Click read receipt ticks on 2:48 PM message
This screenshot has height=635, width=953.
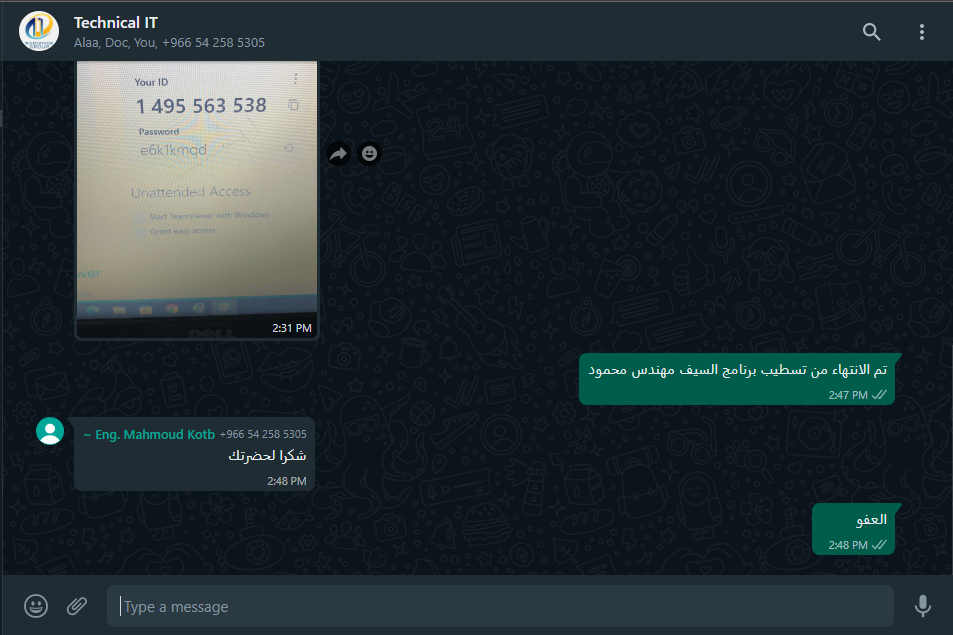[x=879, y=545]
